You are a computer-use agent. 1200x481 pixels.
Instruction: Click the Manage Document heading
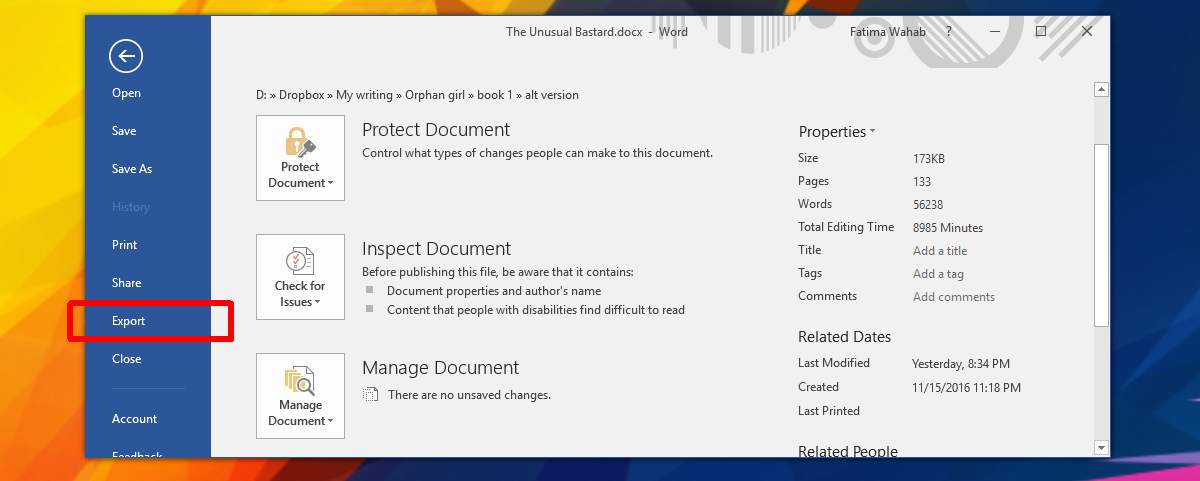tap(440, 368)
